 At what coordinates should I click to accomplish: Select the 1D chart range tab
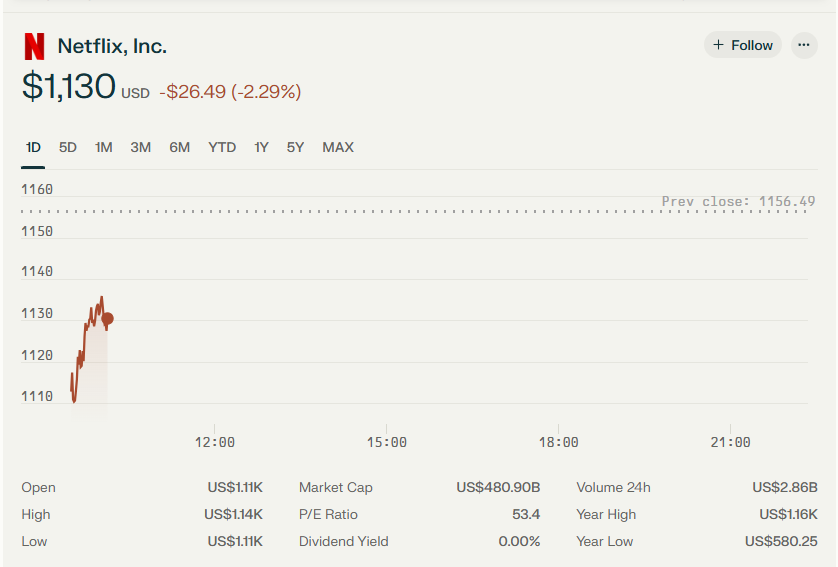click(33, 147)
